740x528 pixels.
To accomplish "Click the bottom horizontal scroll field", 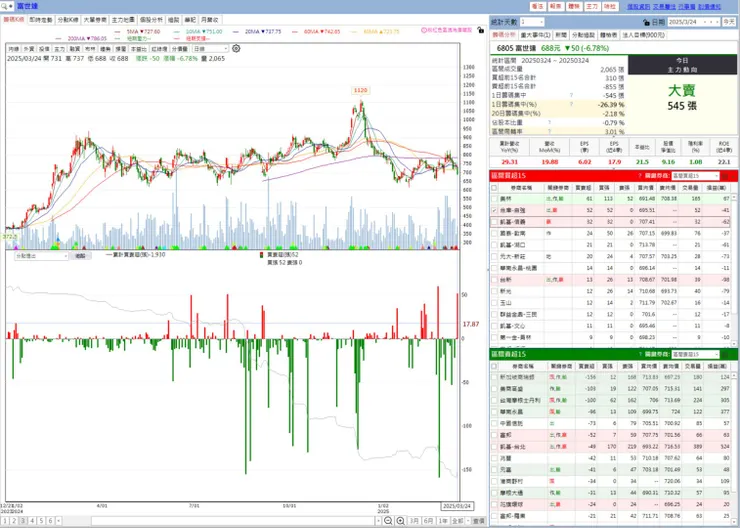I will tap(233, 521).
